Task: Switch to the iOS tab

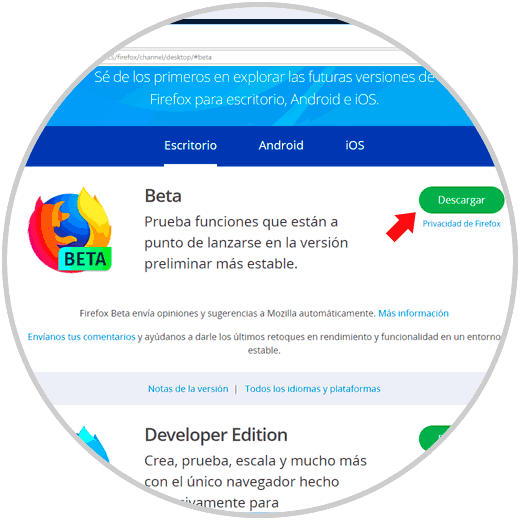Action: coord(355,146)
